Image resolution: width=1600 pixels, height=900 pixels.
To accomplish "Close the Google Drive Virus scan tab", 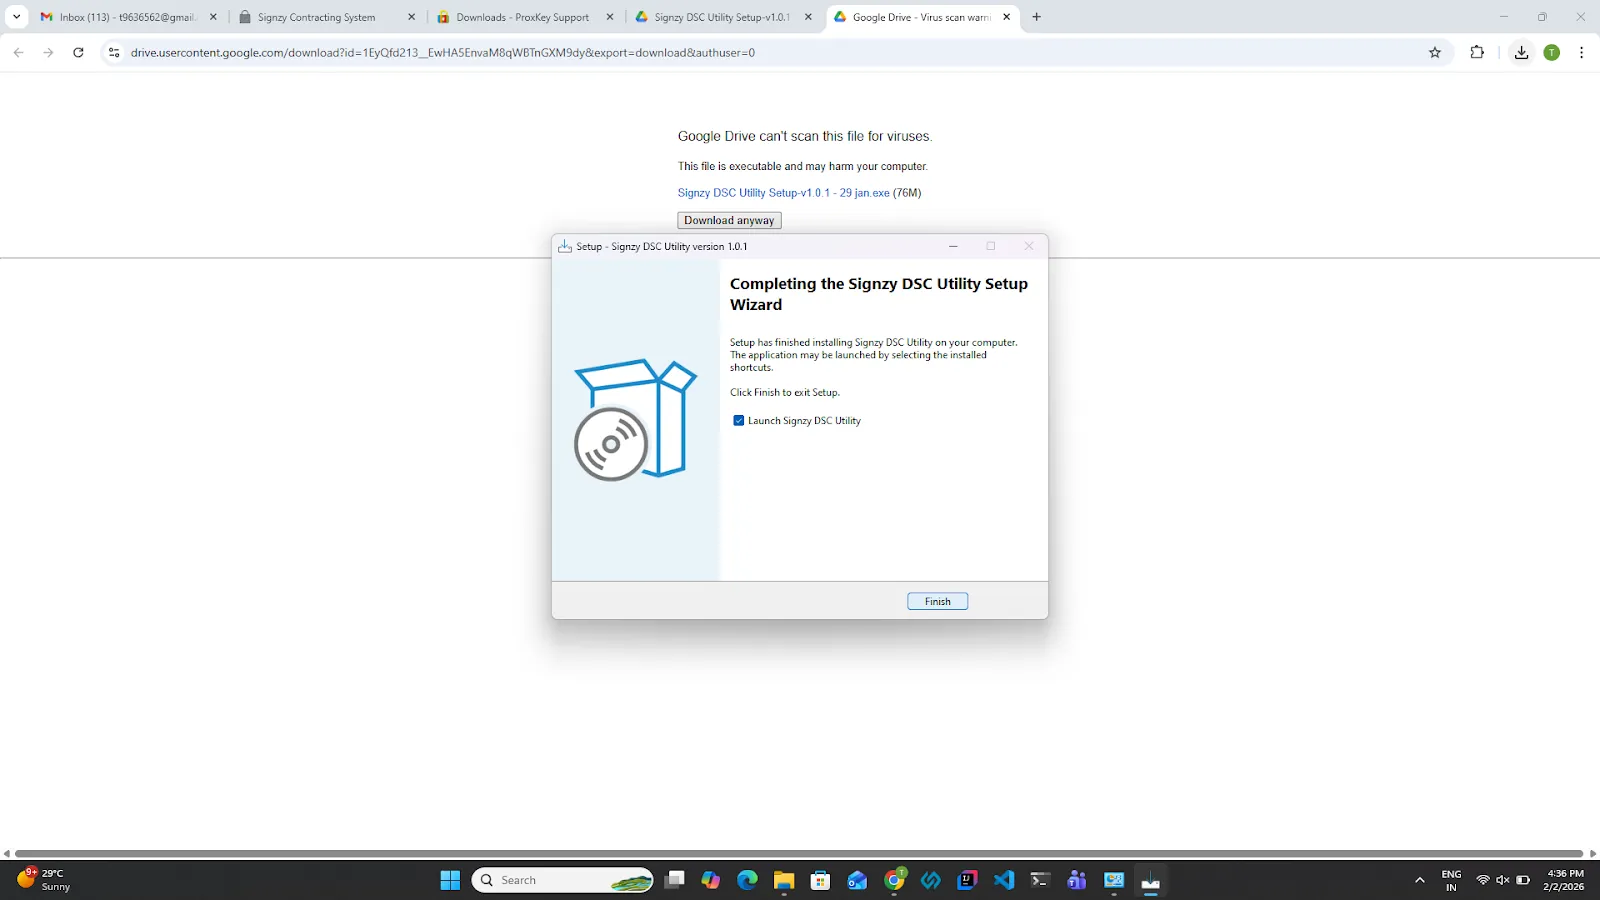I will [x=1007, y=17].
